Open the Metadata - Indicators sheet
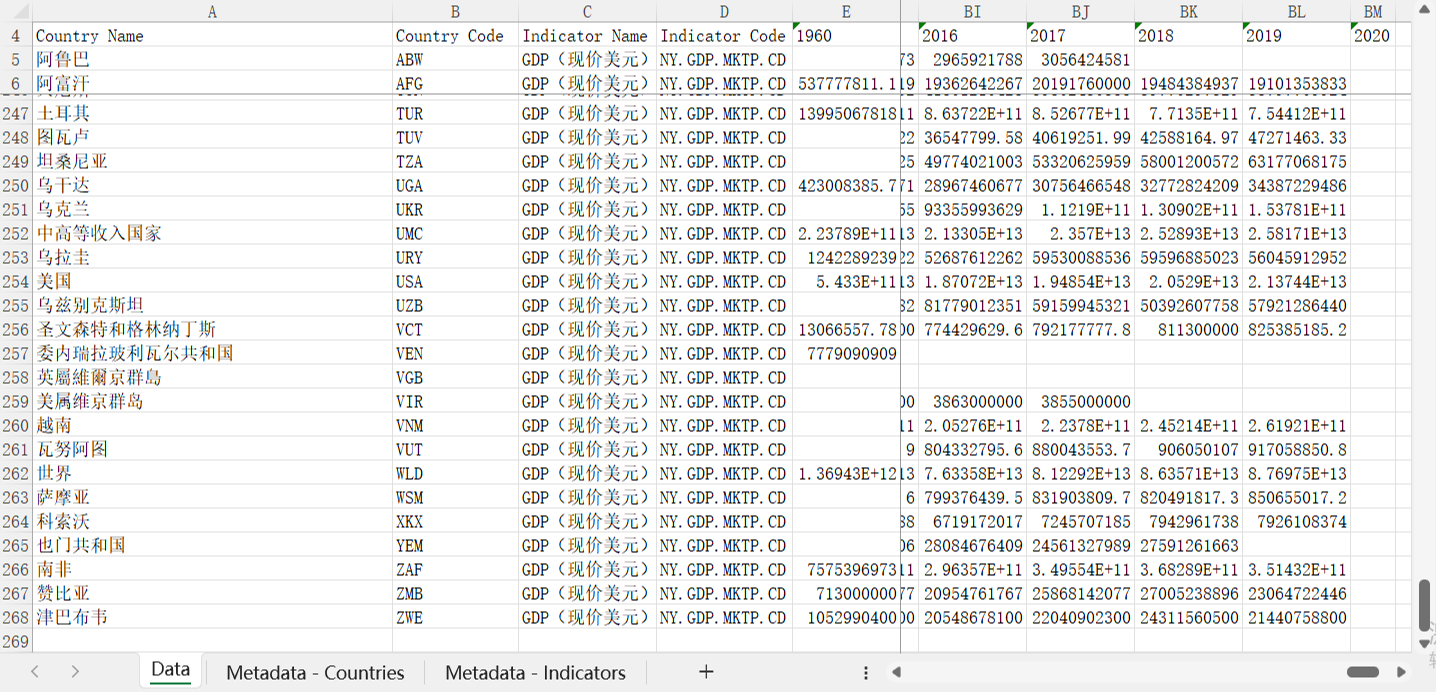This screenshot has width=1436, height=693. (x=535, y=673)
